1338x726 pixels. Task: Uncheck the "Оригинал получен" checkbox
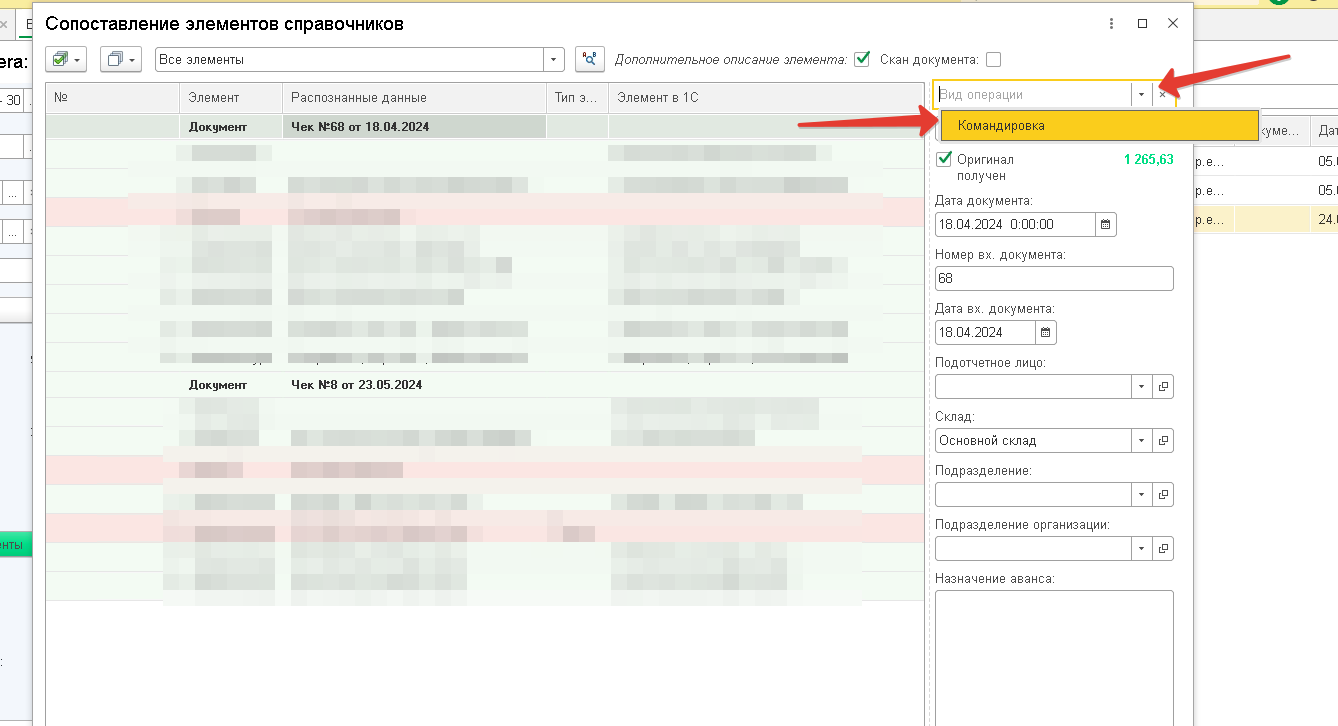(944, 159)
